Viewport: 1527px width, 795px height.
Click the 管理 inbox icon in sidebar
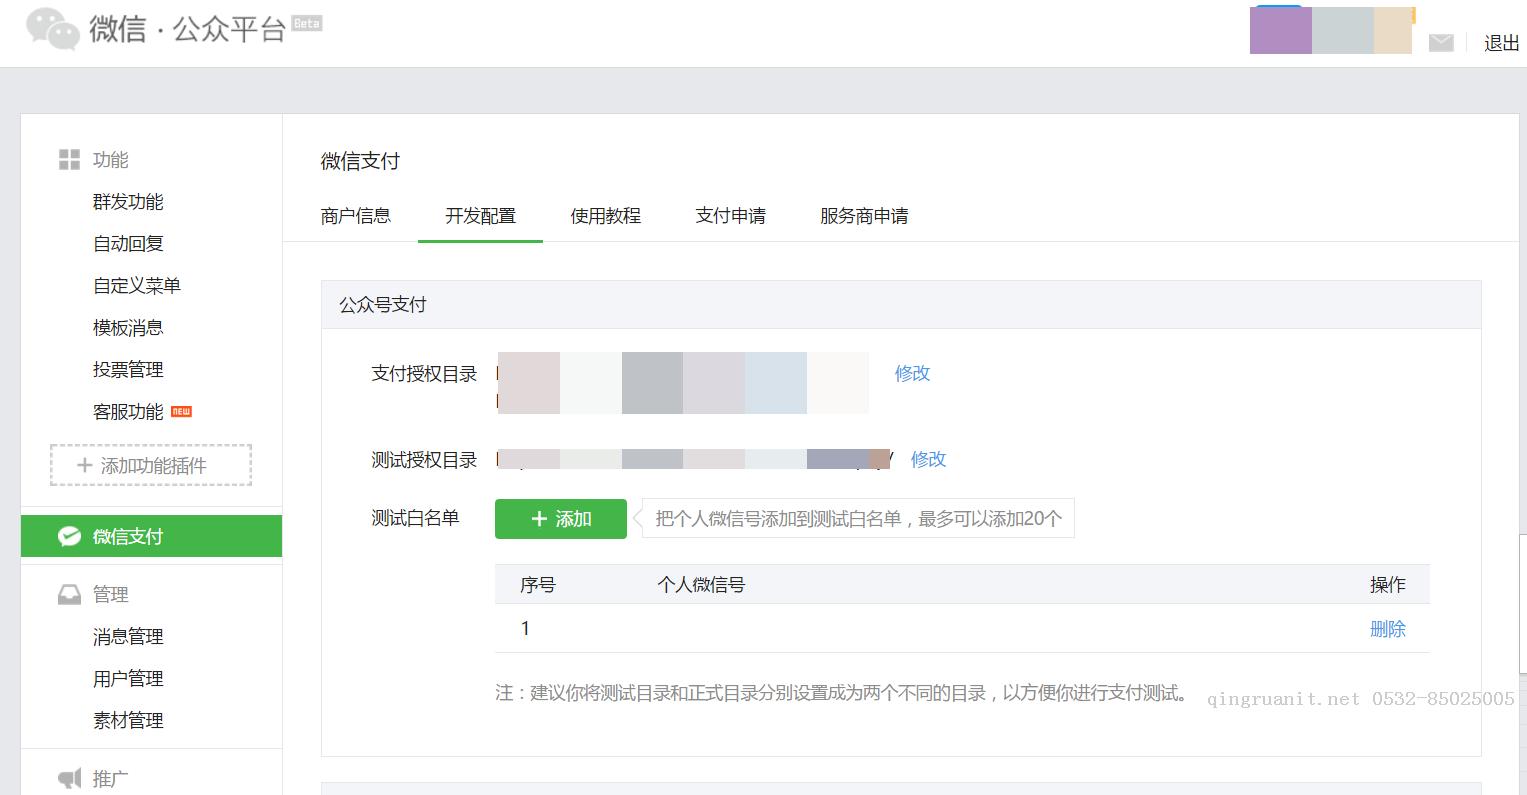tap(68, 593)
